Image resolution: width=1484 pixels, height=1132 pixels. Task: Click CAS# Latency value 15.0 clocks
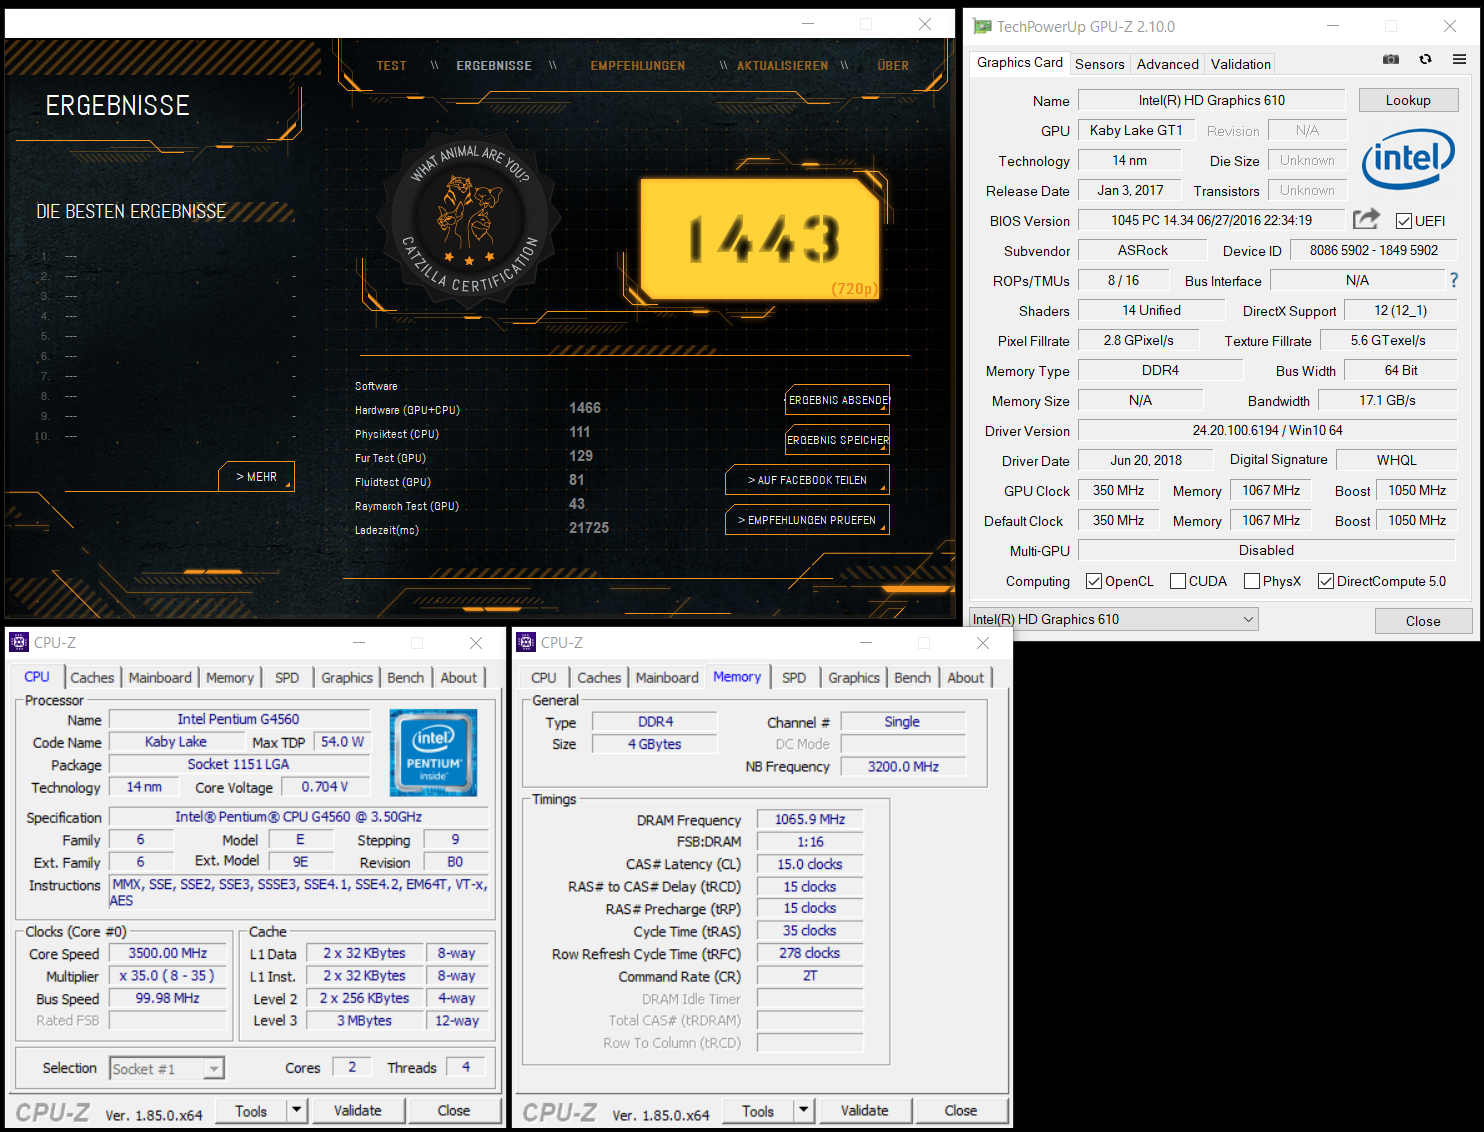tap(810, 864)
